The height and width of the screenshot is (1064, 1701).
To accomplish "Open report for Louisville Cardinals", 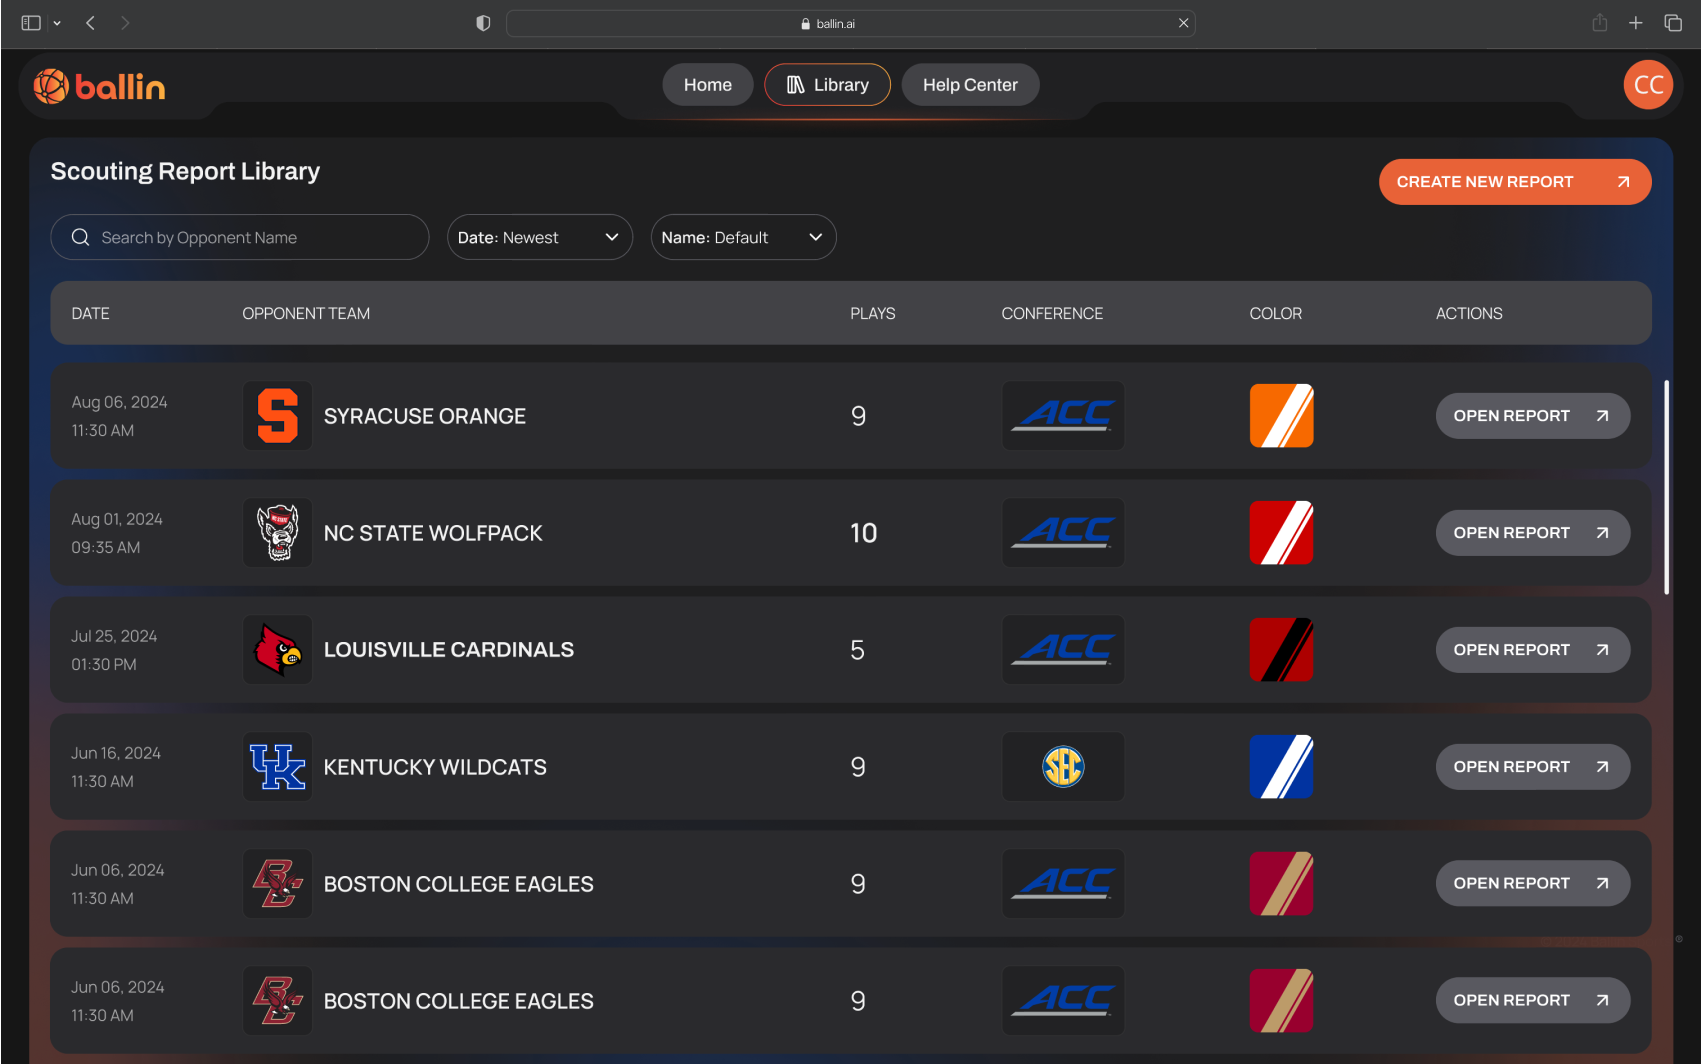I will click(1533, 650).
